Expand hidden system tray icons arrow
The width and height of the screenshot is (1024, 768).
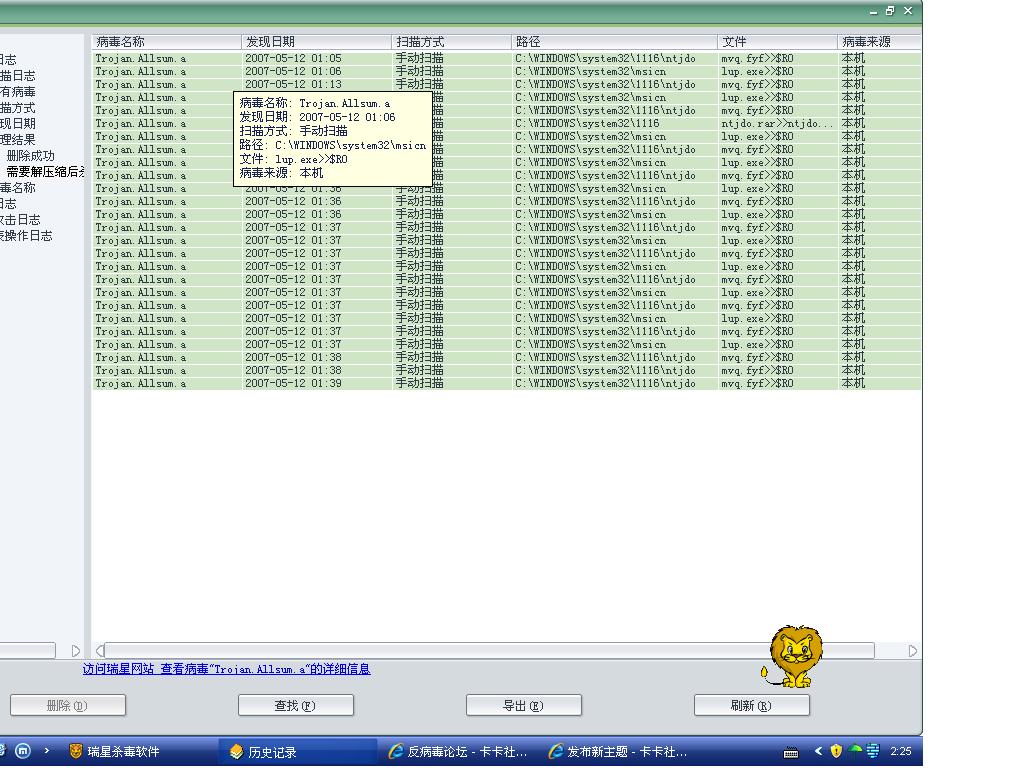818,752
